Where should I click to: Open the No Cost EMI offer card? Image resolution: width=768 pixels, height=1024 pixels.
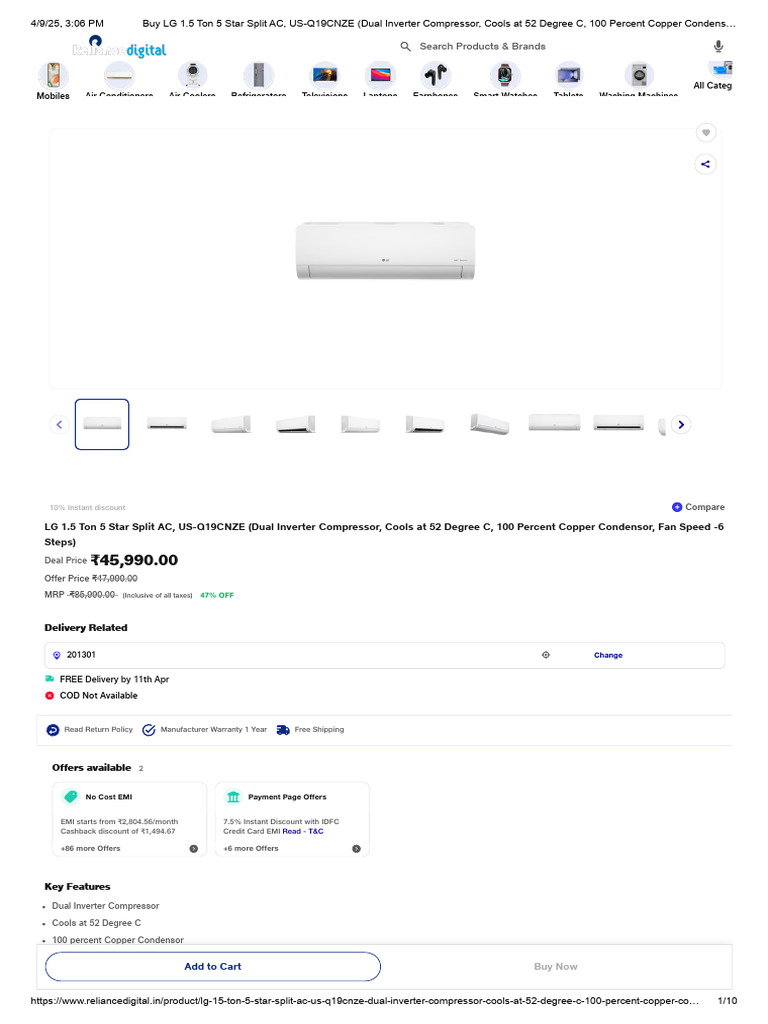point(129,820)
